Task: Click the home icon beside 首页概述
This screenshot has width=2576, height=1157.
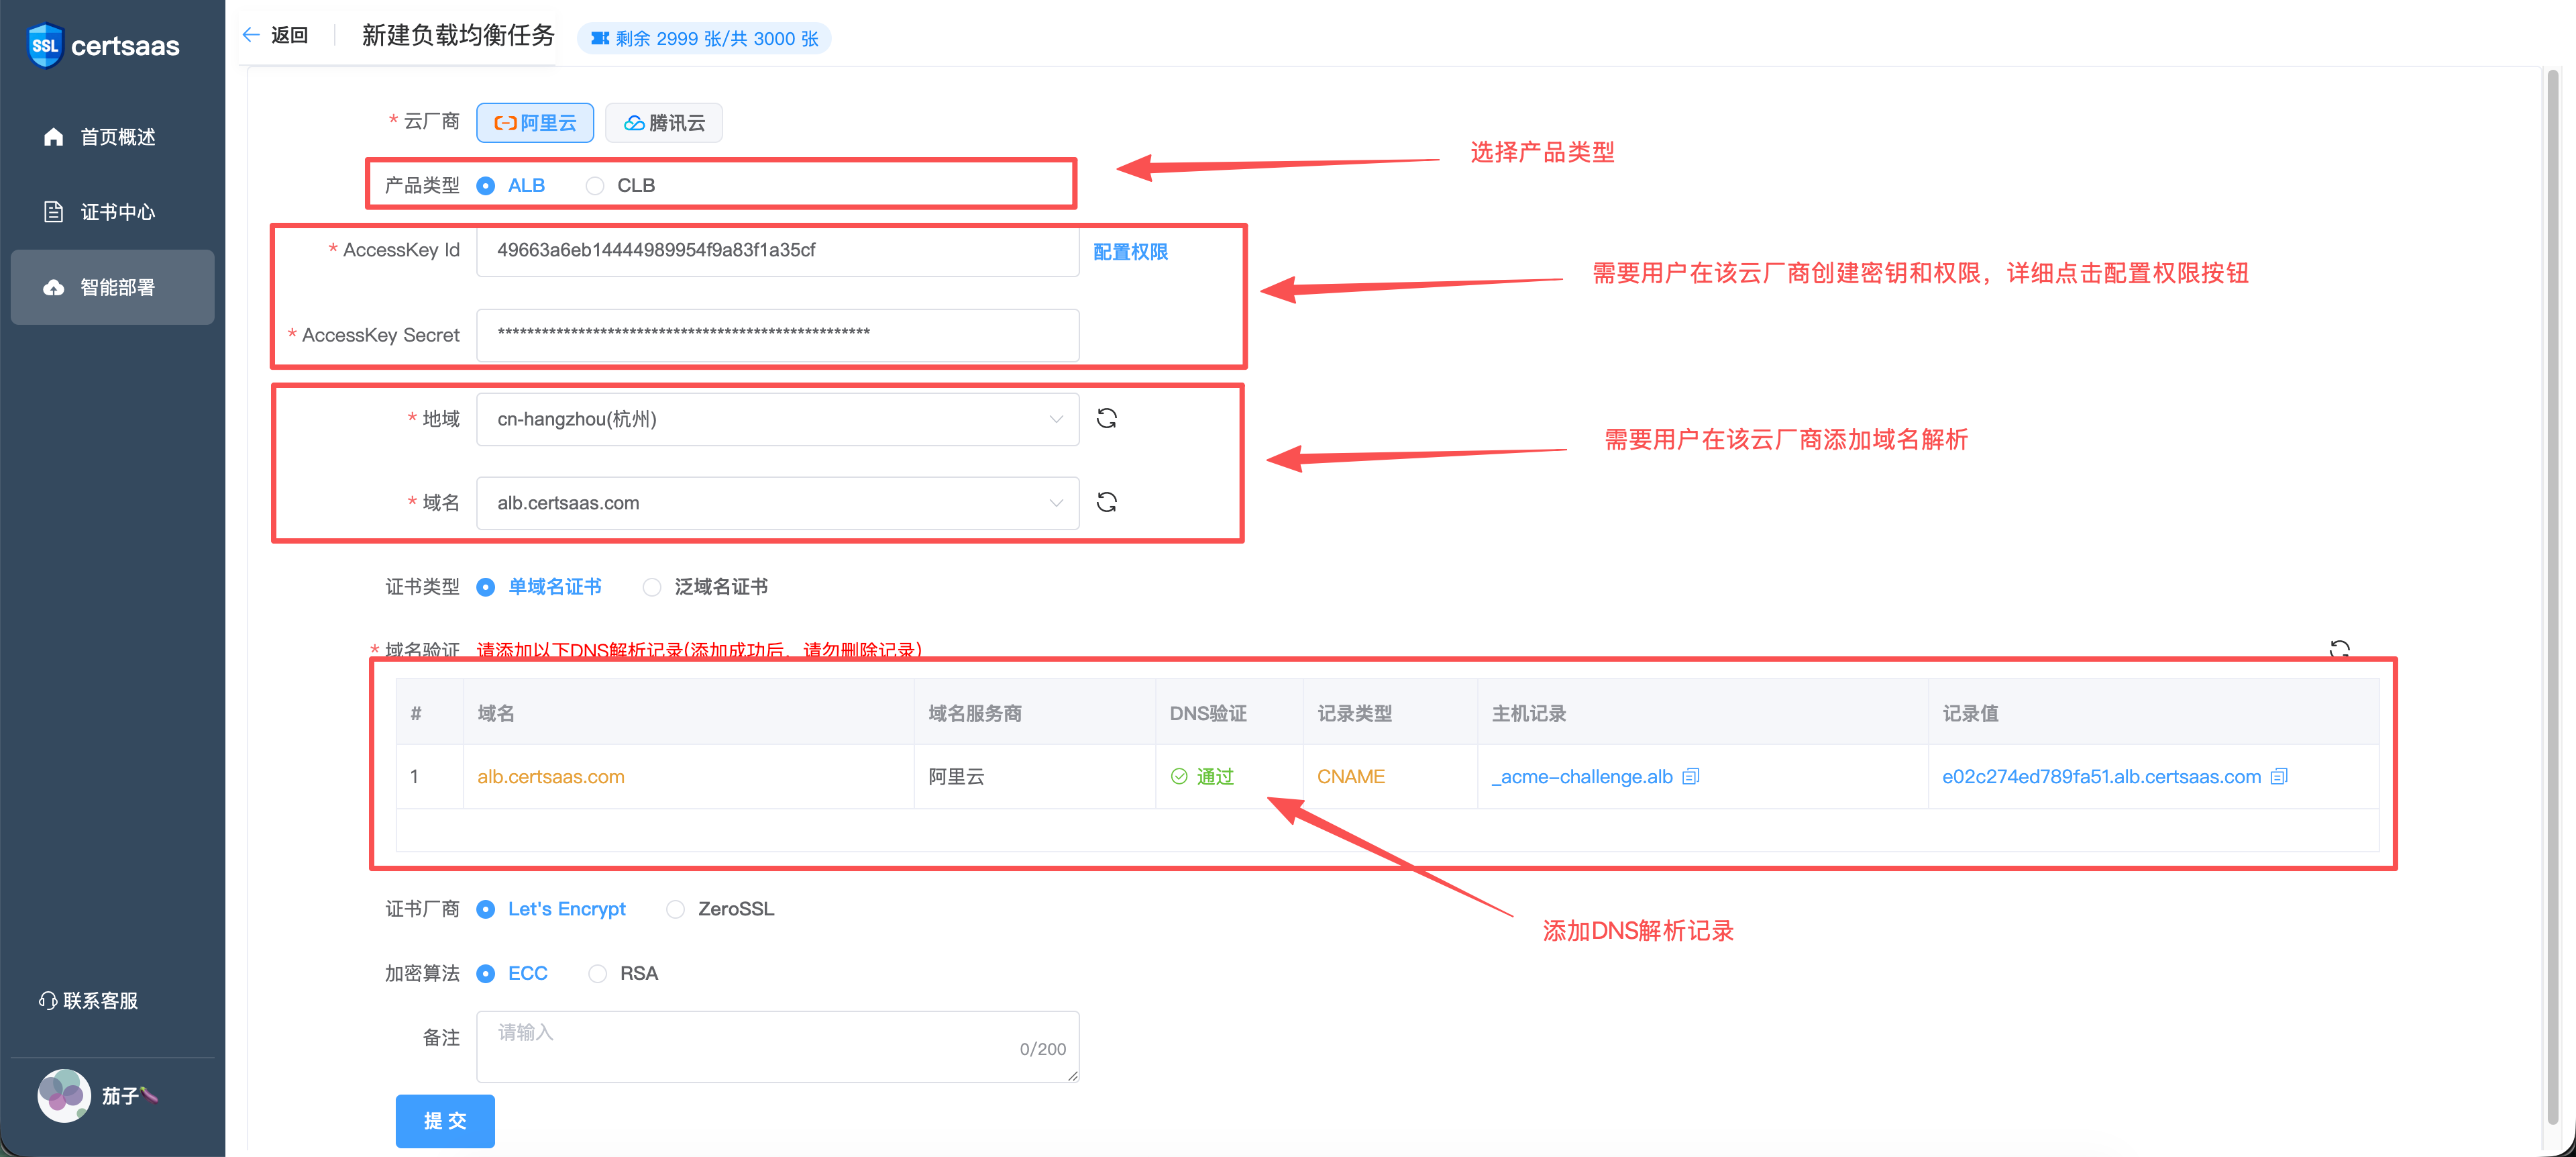Action: click(54, 137)
